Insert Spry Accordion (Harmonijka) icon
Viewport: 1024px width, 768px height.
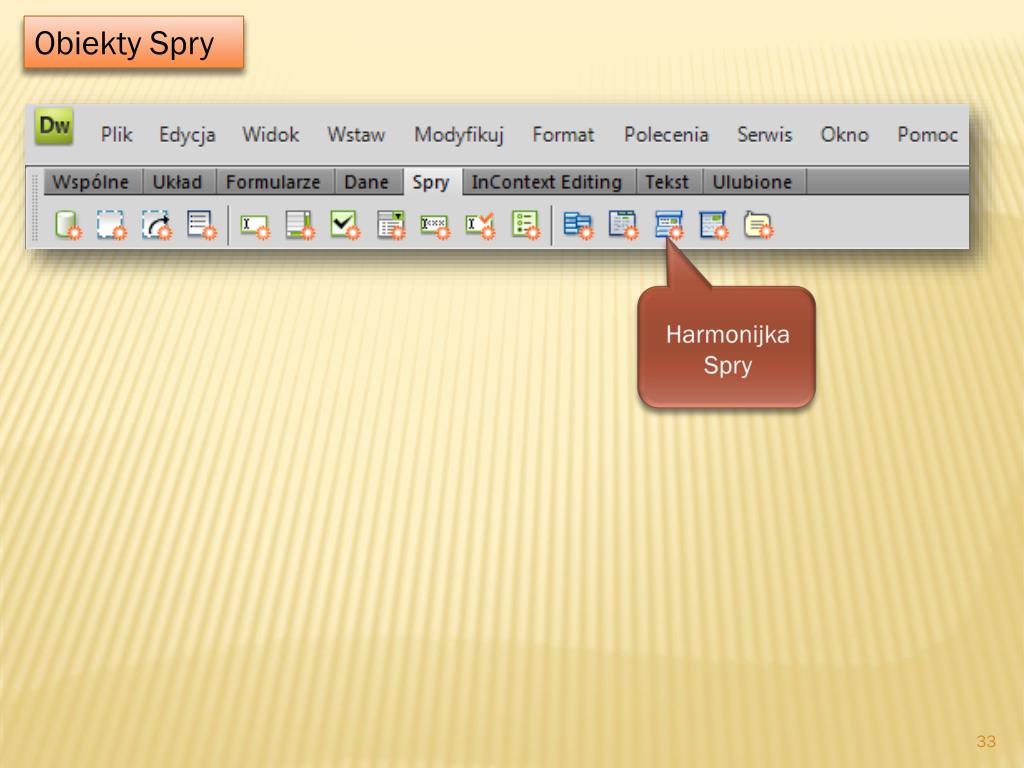pos(669,225)
